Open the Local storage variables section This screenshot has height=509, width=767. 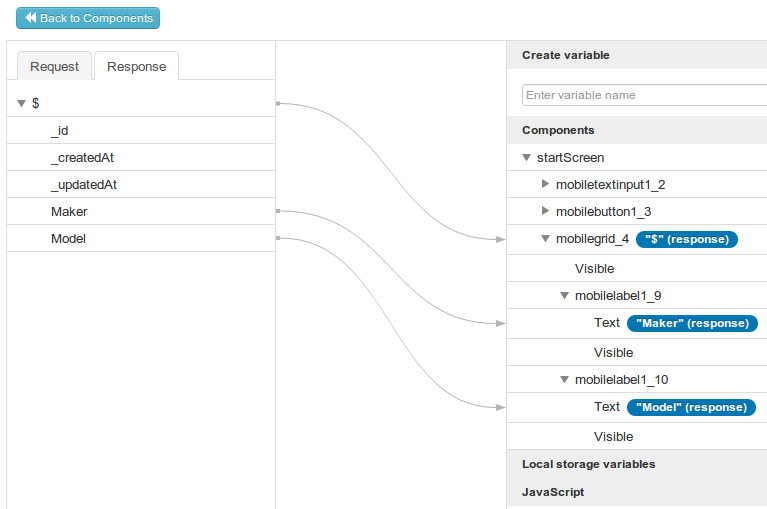coord(588,464)
